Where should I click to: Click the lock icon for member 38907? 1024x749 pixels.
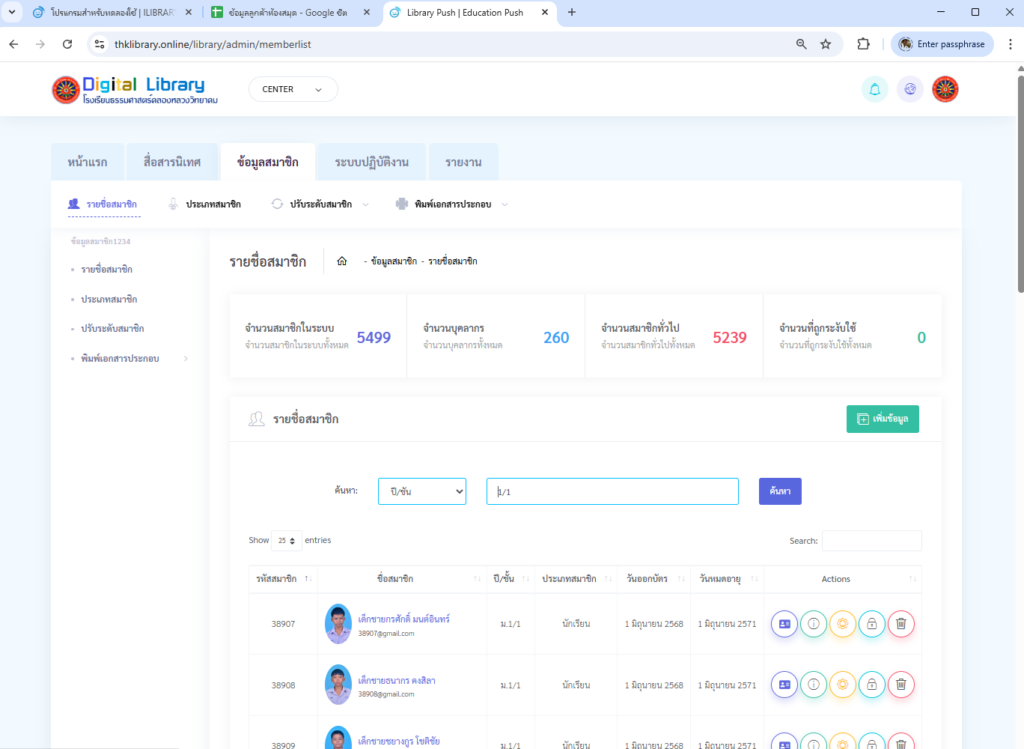pyautogui.click(x=872, y=624)
